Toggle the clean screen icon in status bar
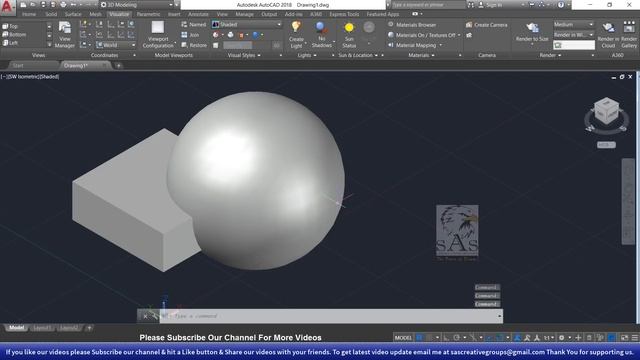 pos(624,338)
